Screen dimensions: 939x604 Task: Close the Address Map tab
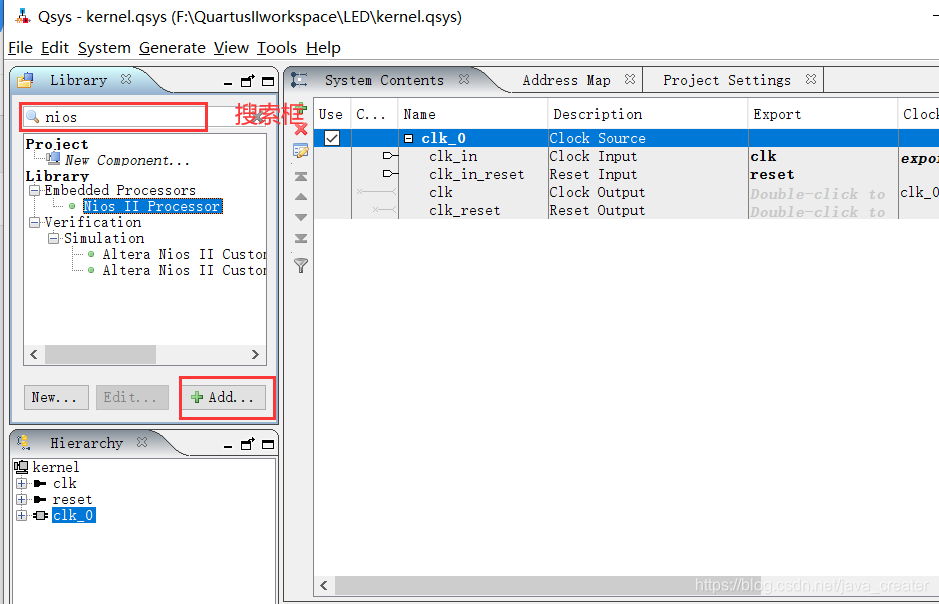pos(629,79)
